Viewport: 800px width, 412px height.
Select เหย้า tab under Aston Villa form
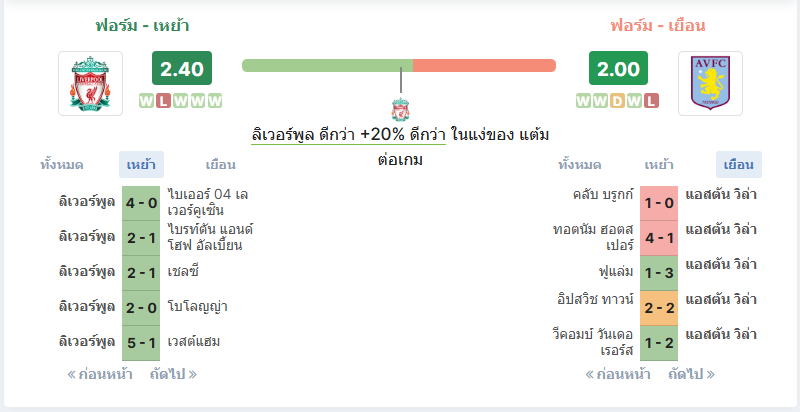tap(659, 165)
